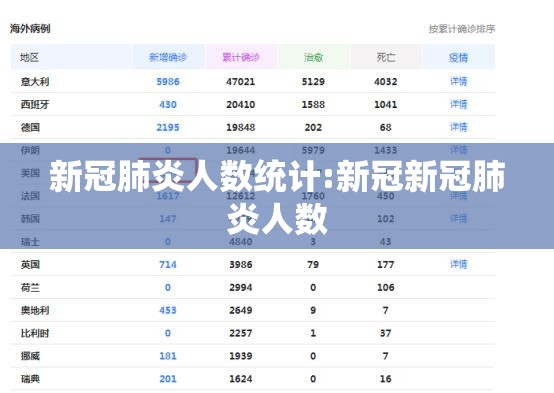The image size is (554, 393).
Task: Click cumulative value 2257
Action: 241,333
